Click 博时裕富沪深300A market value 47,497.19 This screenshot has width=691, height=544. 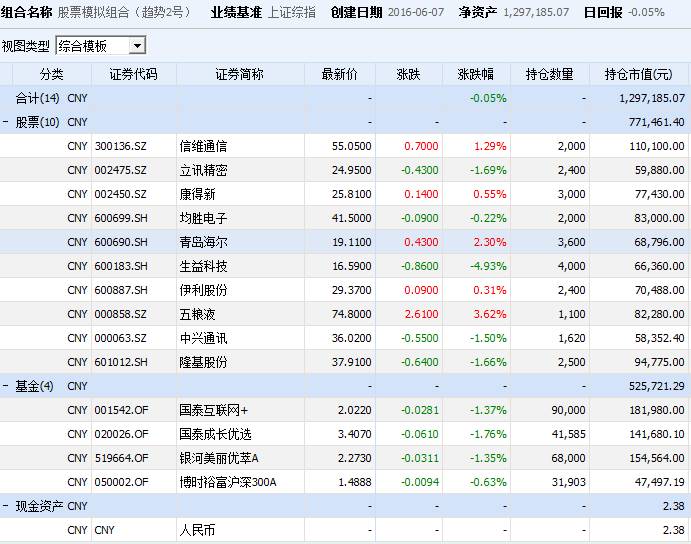coord(660,482)
